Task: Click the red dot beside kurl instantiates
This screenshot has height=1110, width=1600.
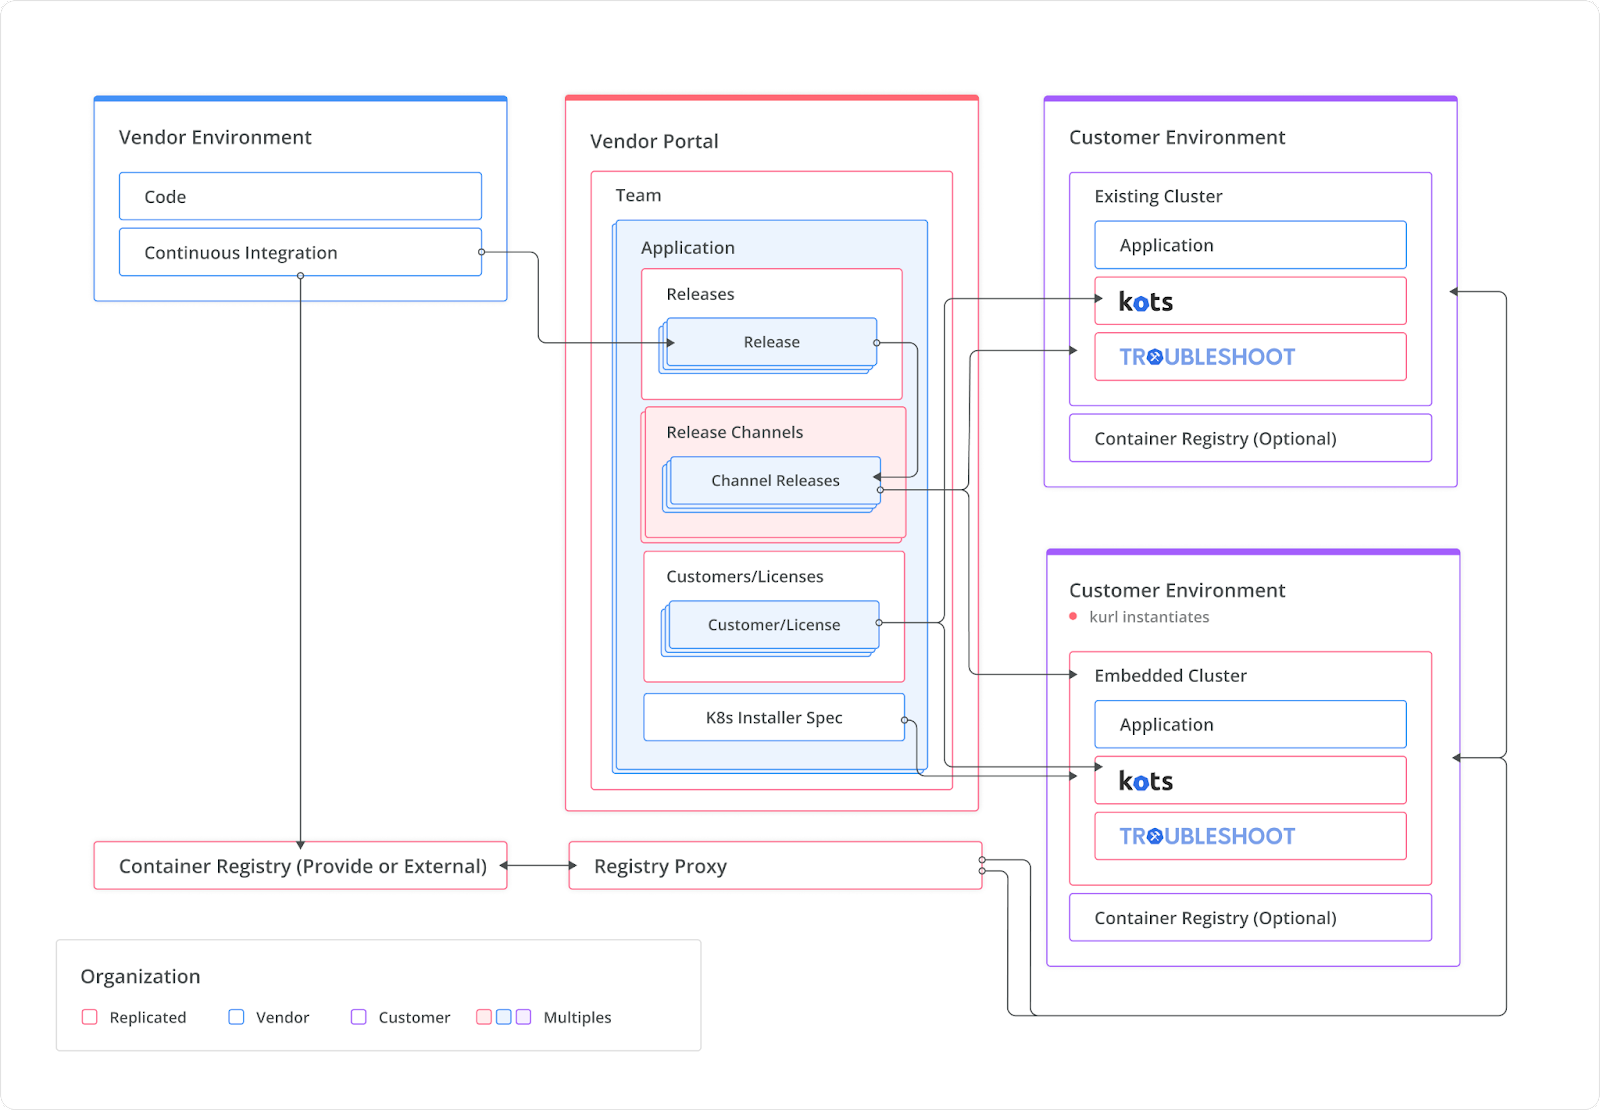Action: (1071, 617)
